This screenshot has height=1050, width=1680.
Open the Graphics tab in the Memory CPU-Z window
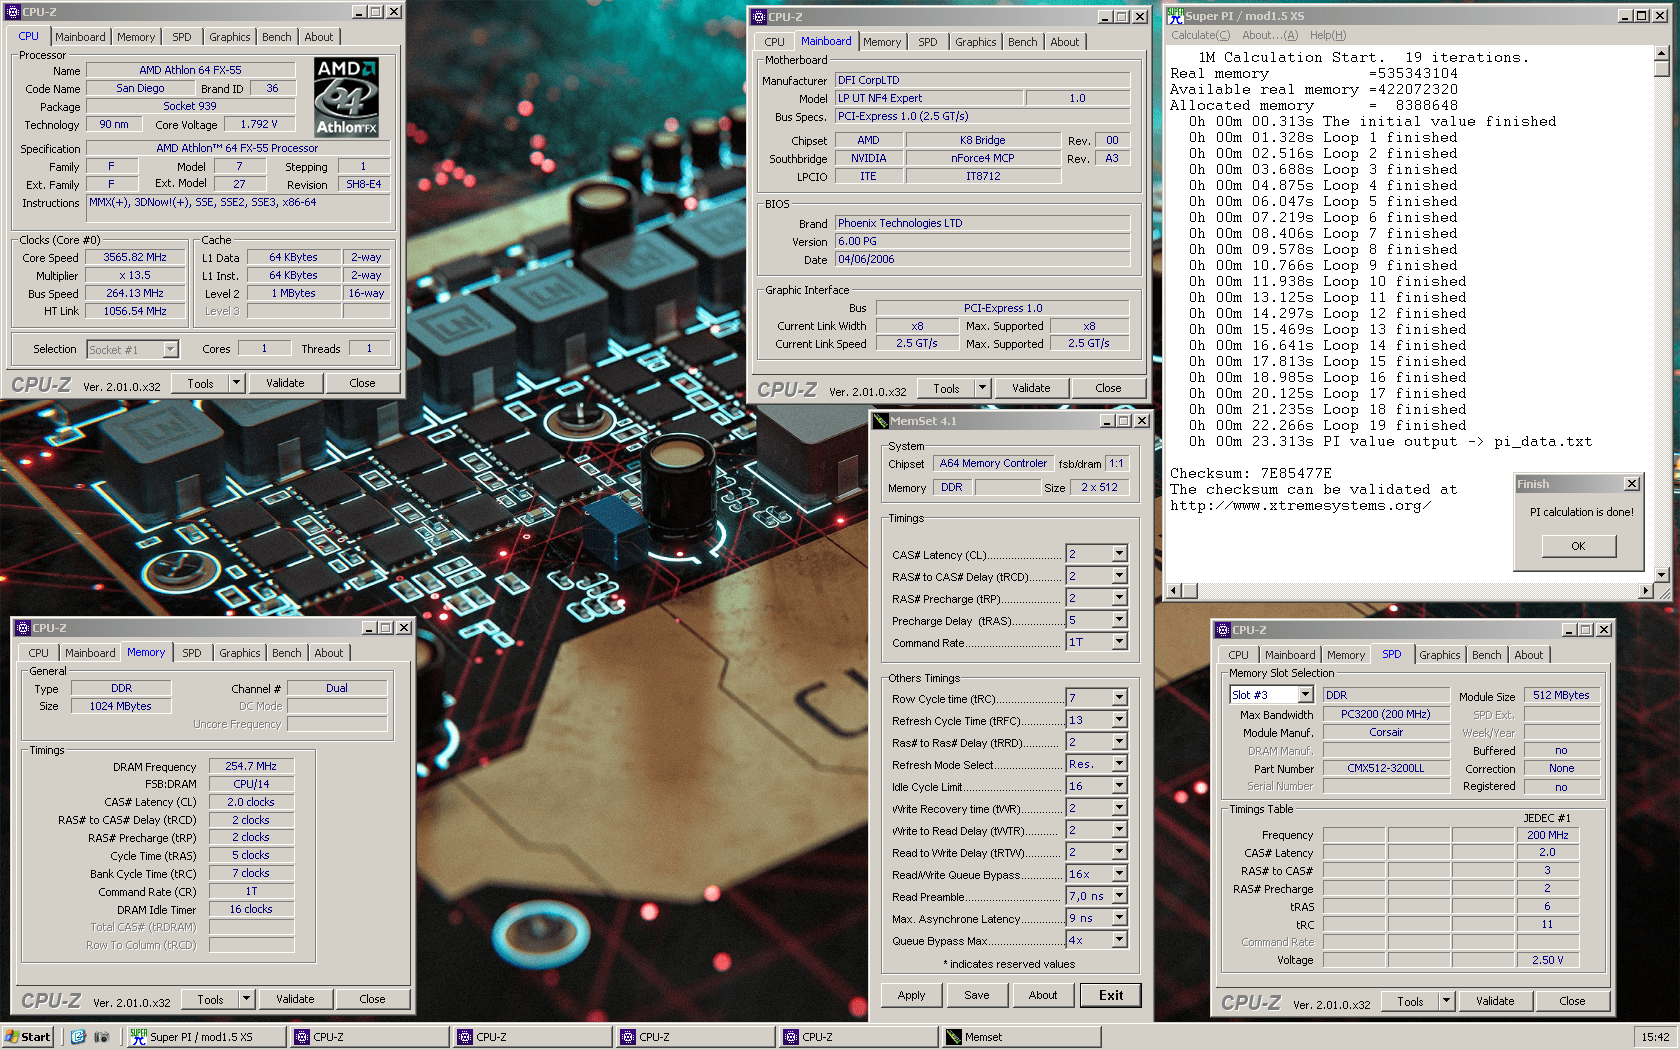click(x=240, y=653)
